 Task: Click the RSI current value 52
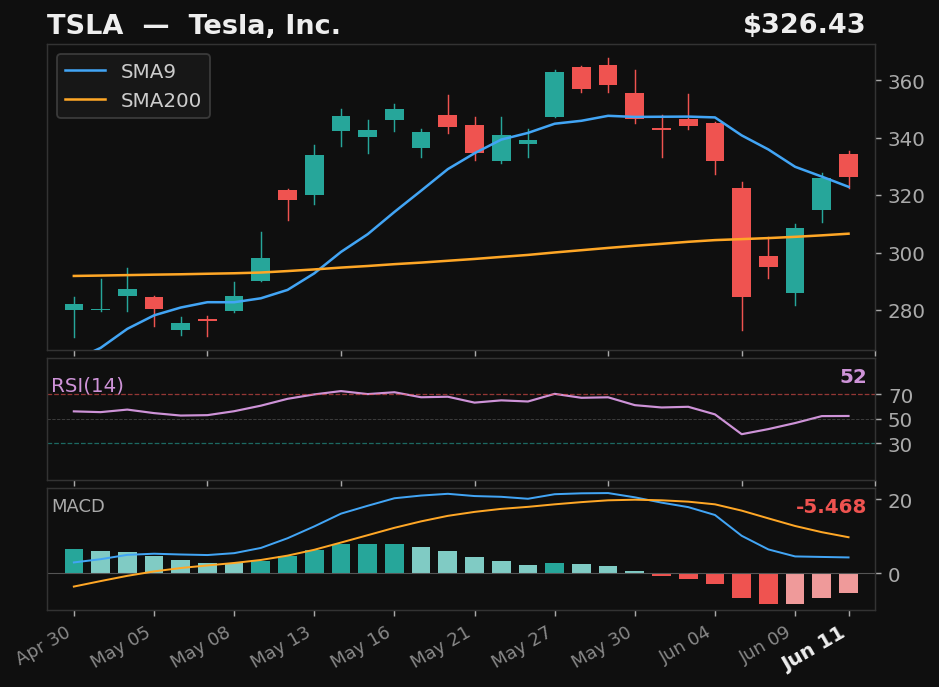coord(853,377)
